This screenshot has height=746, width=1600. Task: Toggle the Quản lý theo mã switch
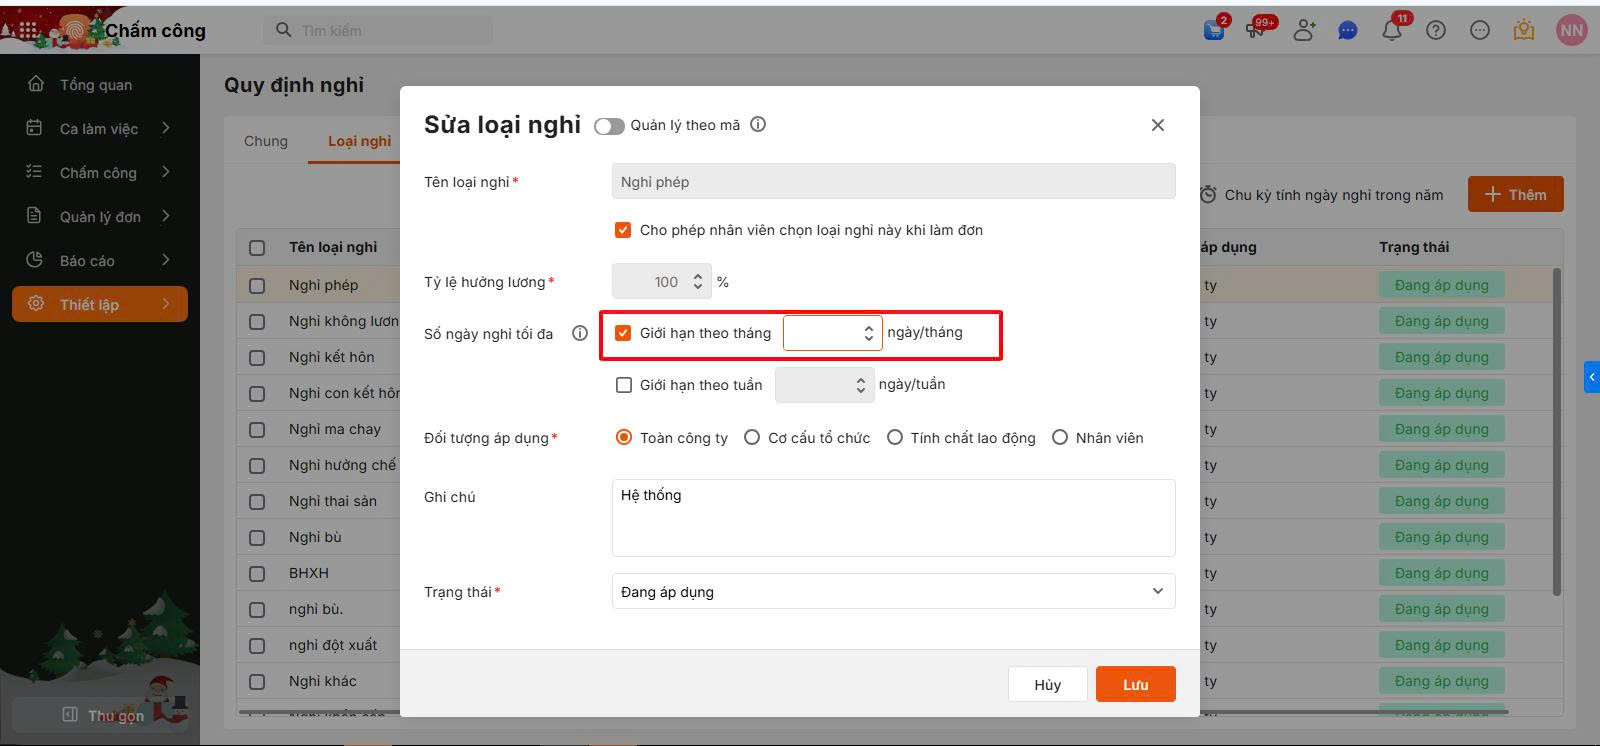(609, 126)
